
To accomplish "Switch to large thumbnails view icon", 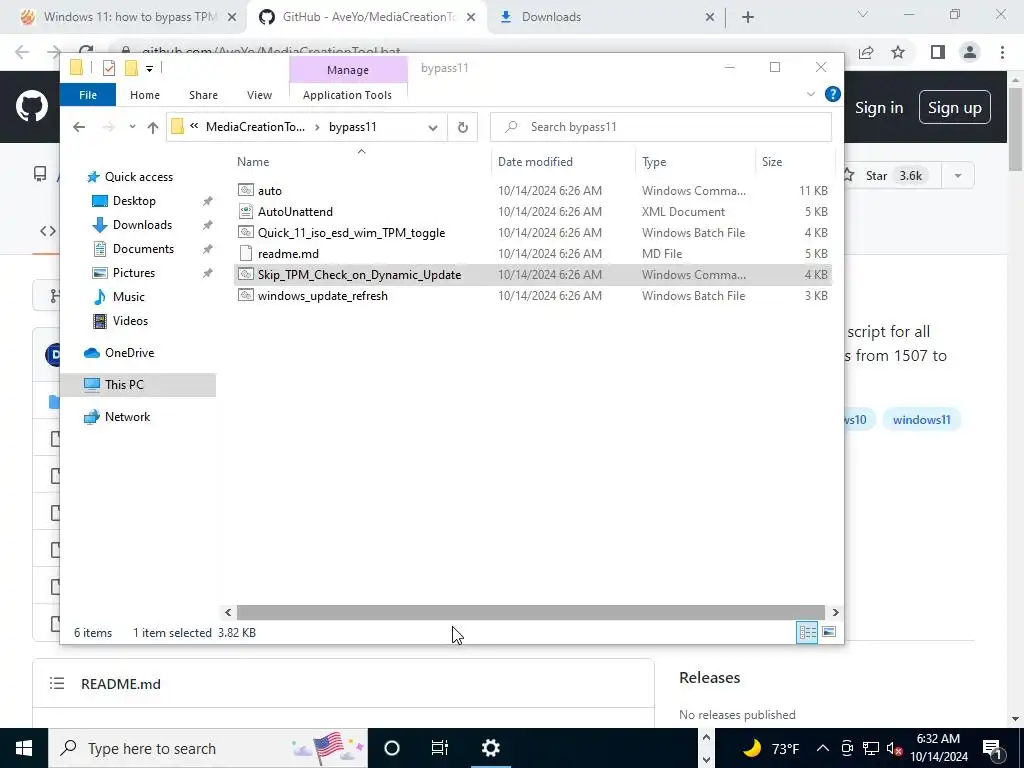I will (x=829, y=632).
